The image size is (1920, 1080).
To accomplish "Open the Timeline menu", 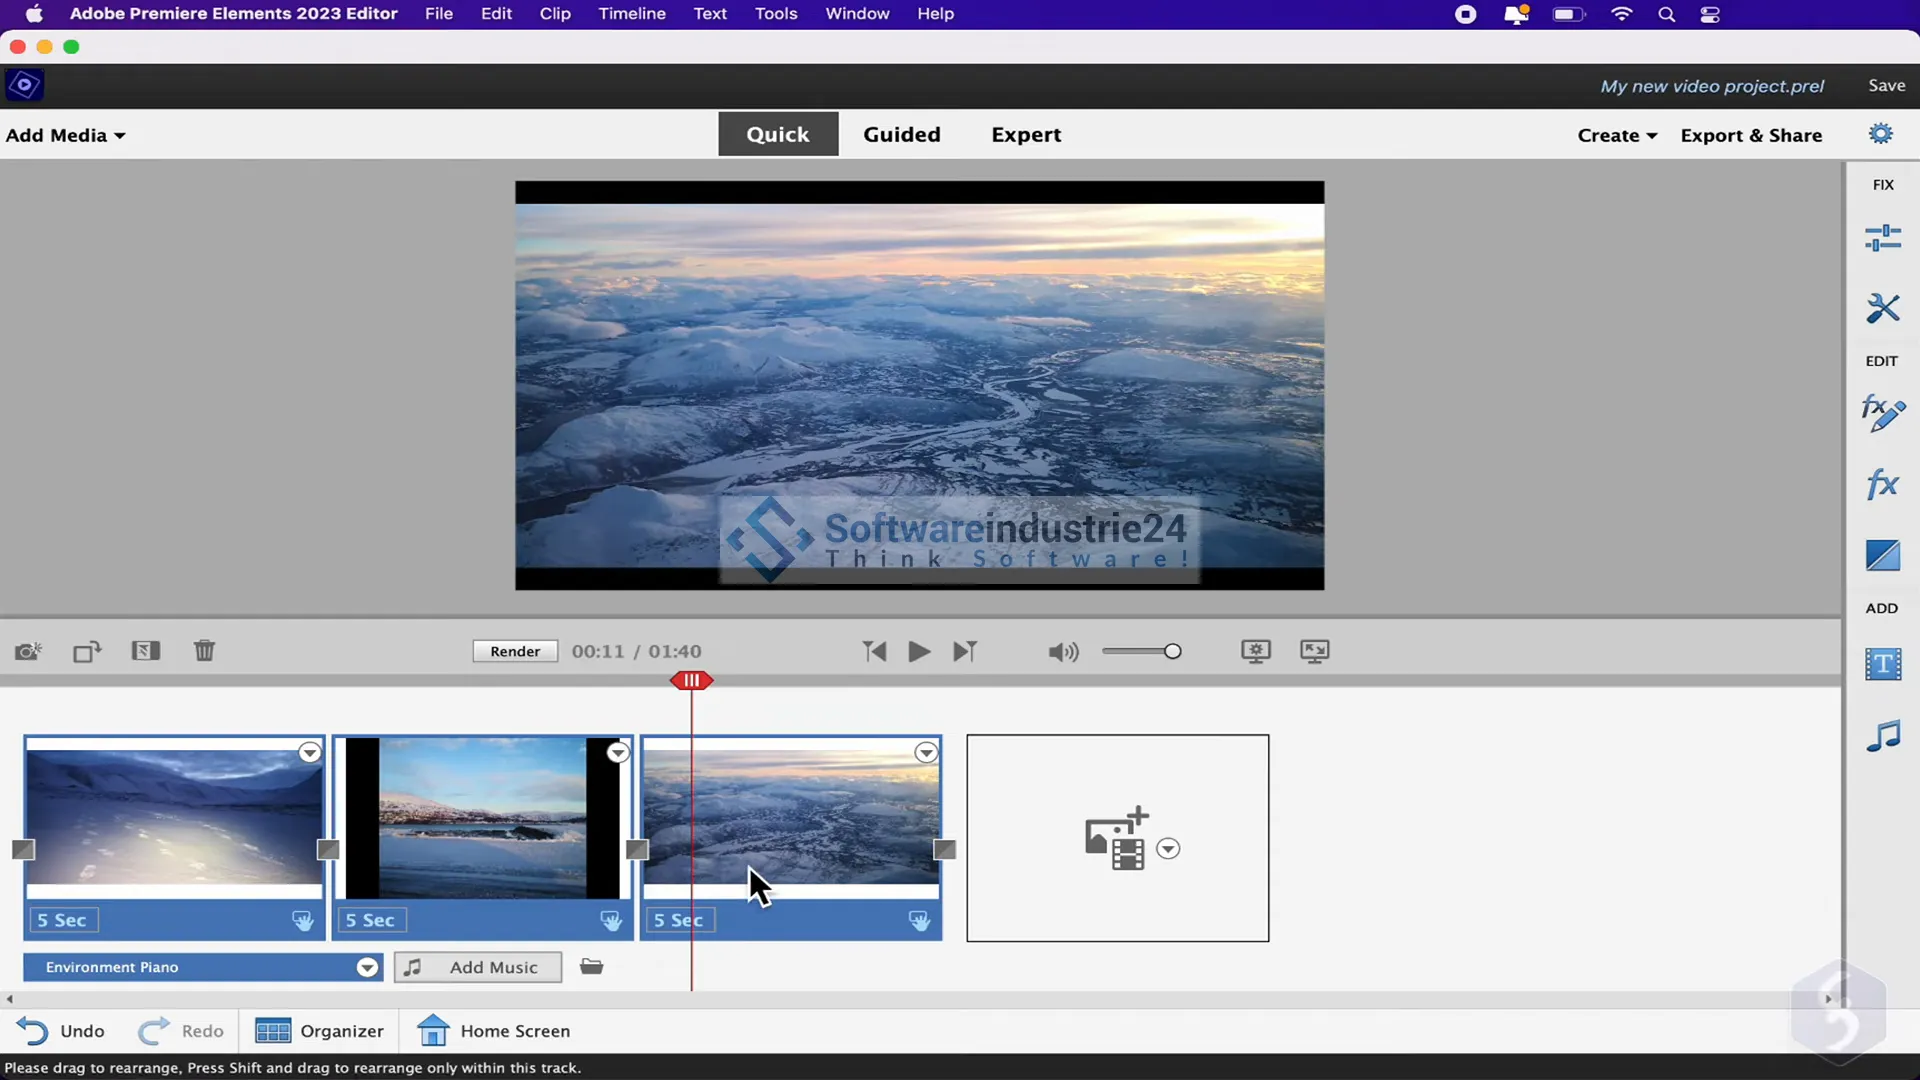I will [x=631, y=14].
